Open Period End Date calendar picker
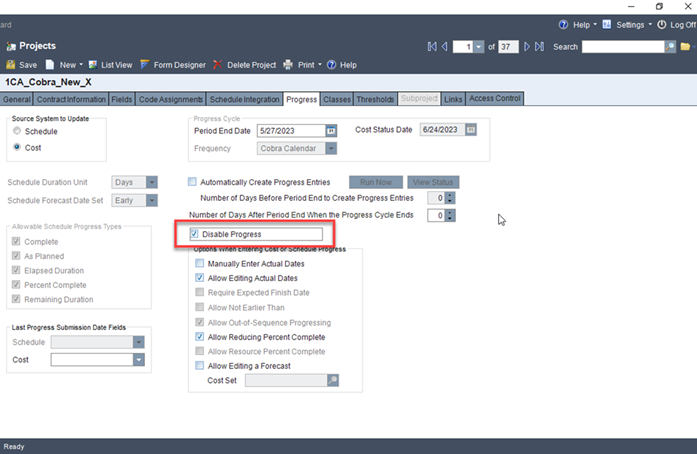697x454 pixels. tap(331, 130)
